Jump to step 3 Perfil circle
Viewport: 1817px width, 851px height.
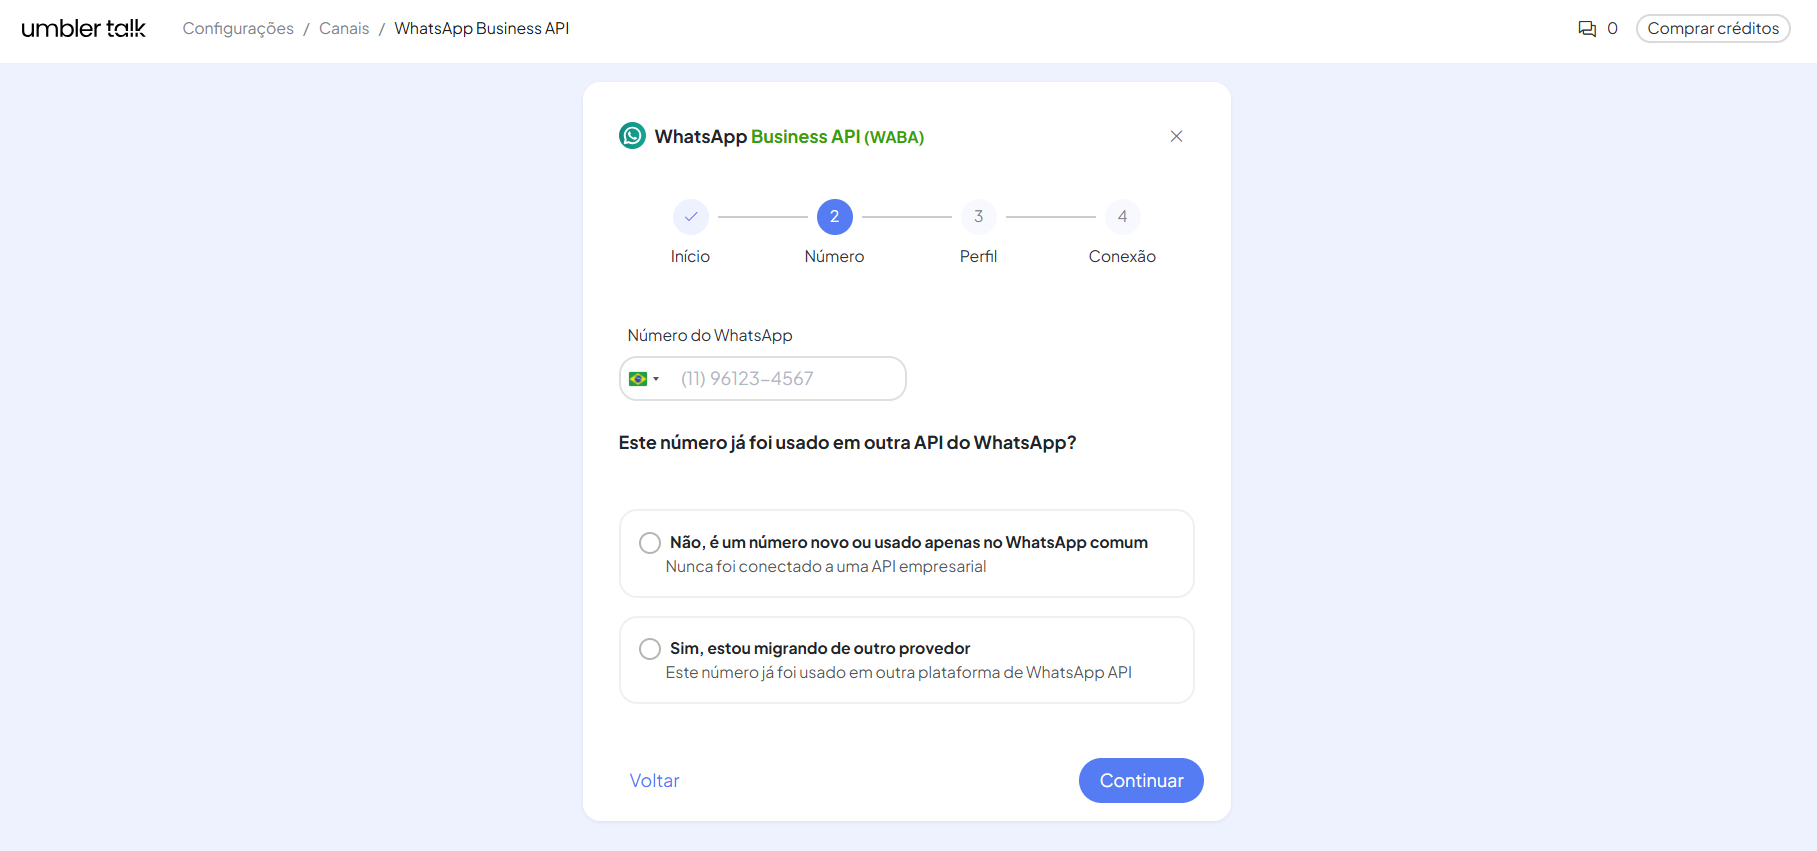tap(978, 217)
